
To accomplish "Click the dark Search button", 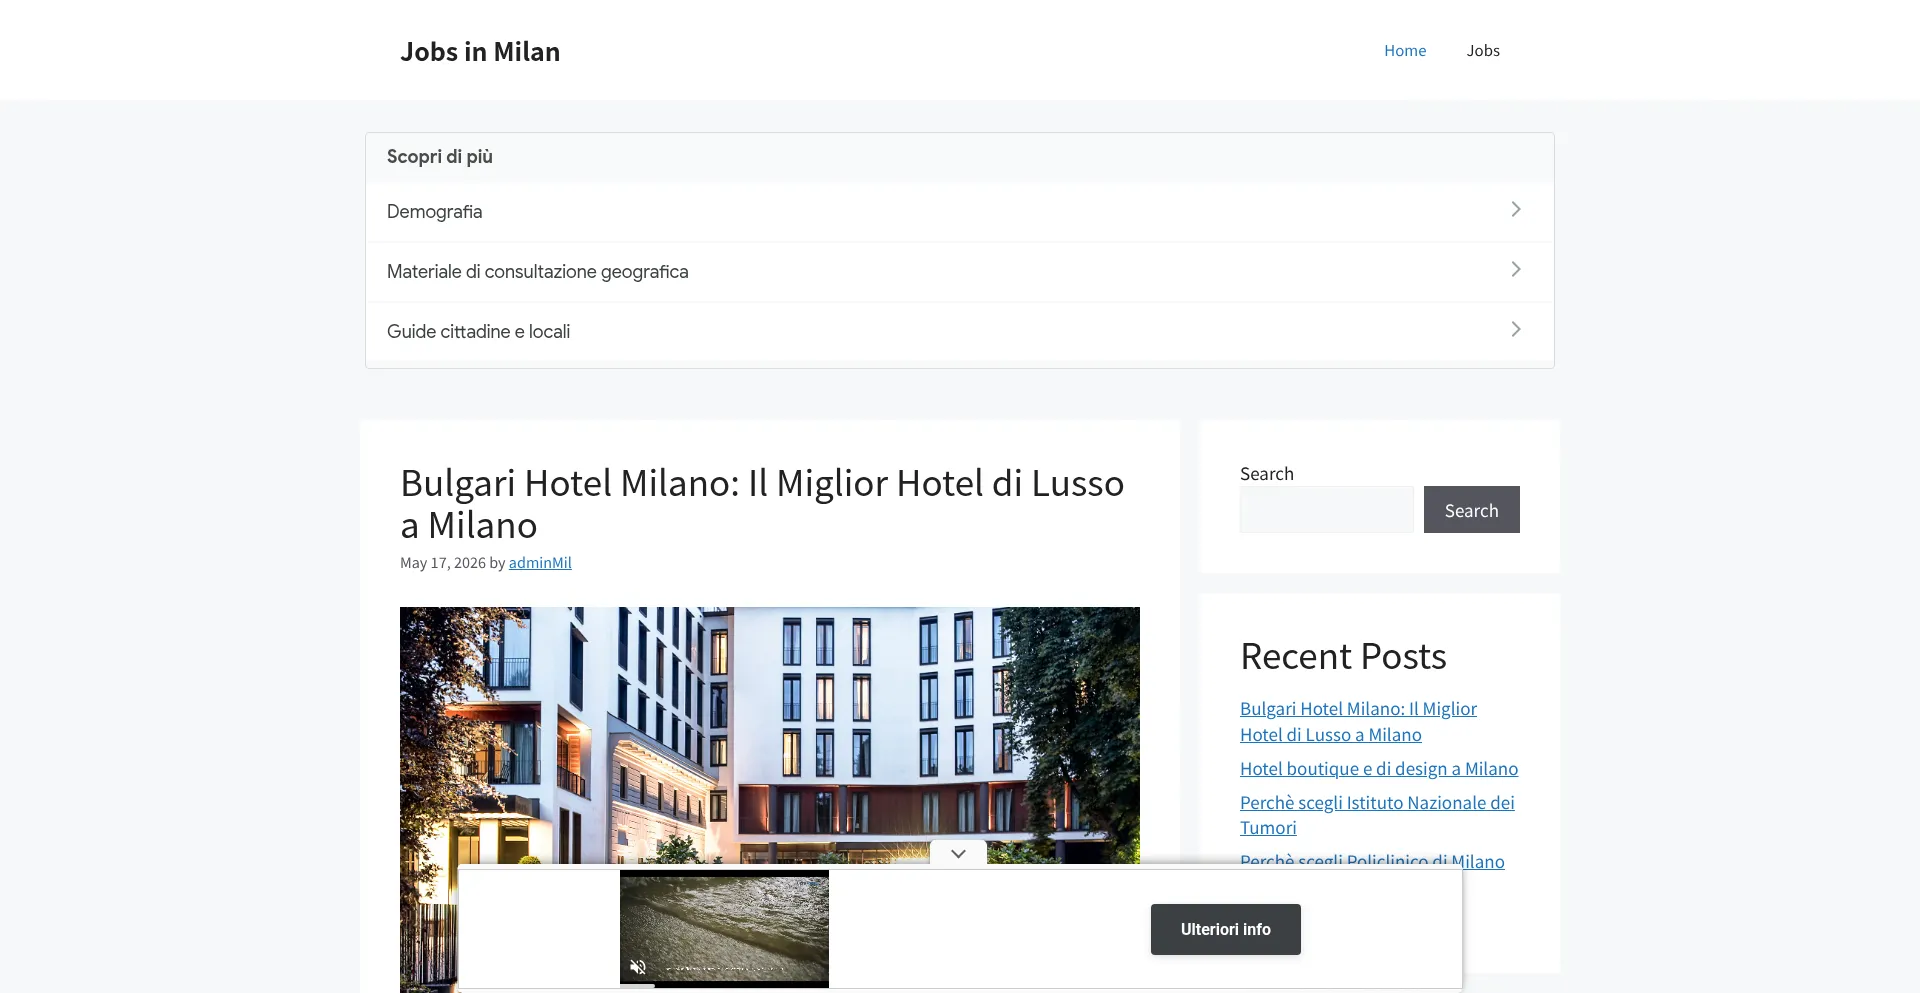I will tap(1471, 509).
